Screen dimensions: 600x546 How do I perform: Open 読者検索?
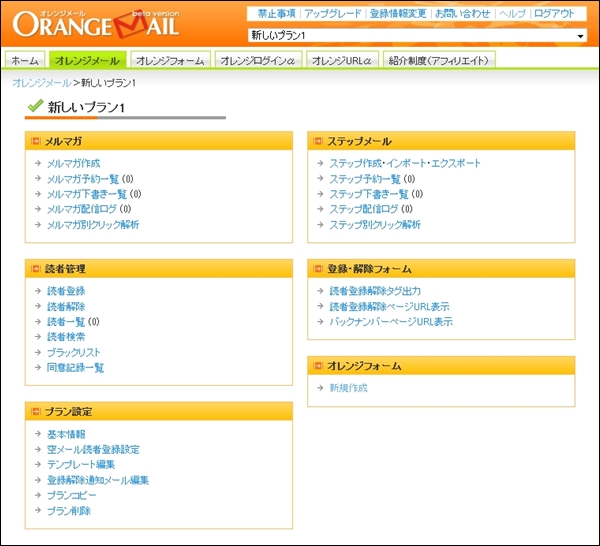click(66, 337)
